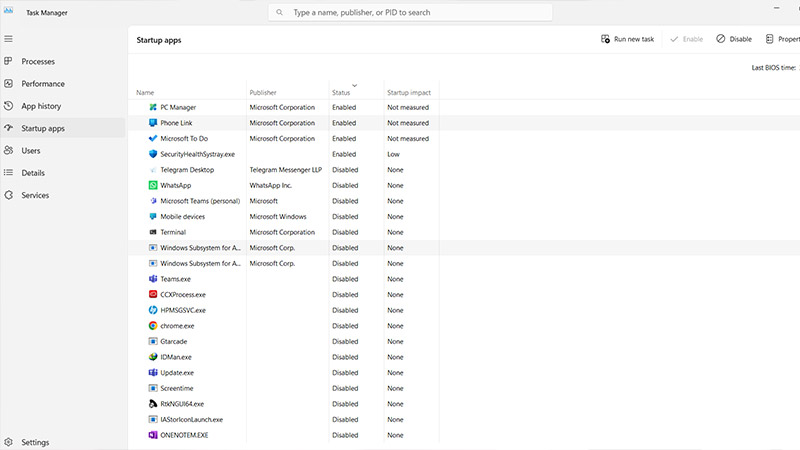Click the HPMSGSVC.exe HP icon

[153, 310]
